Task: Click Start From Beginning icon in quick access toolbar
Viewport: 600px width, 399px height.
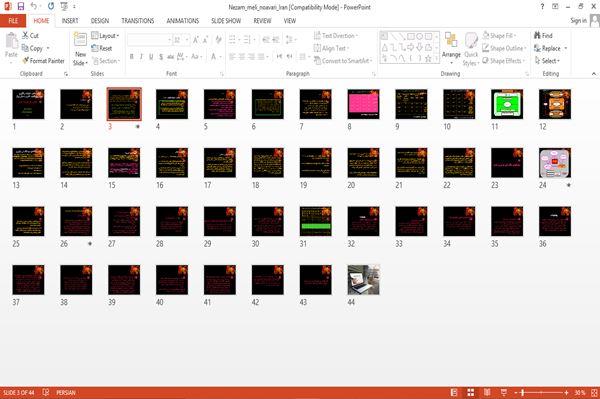Action: click(x=64, y=6)
